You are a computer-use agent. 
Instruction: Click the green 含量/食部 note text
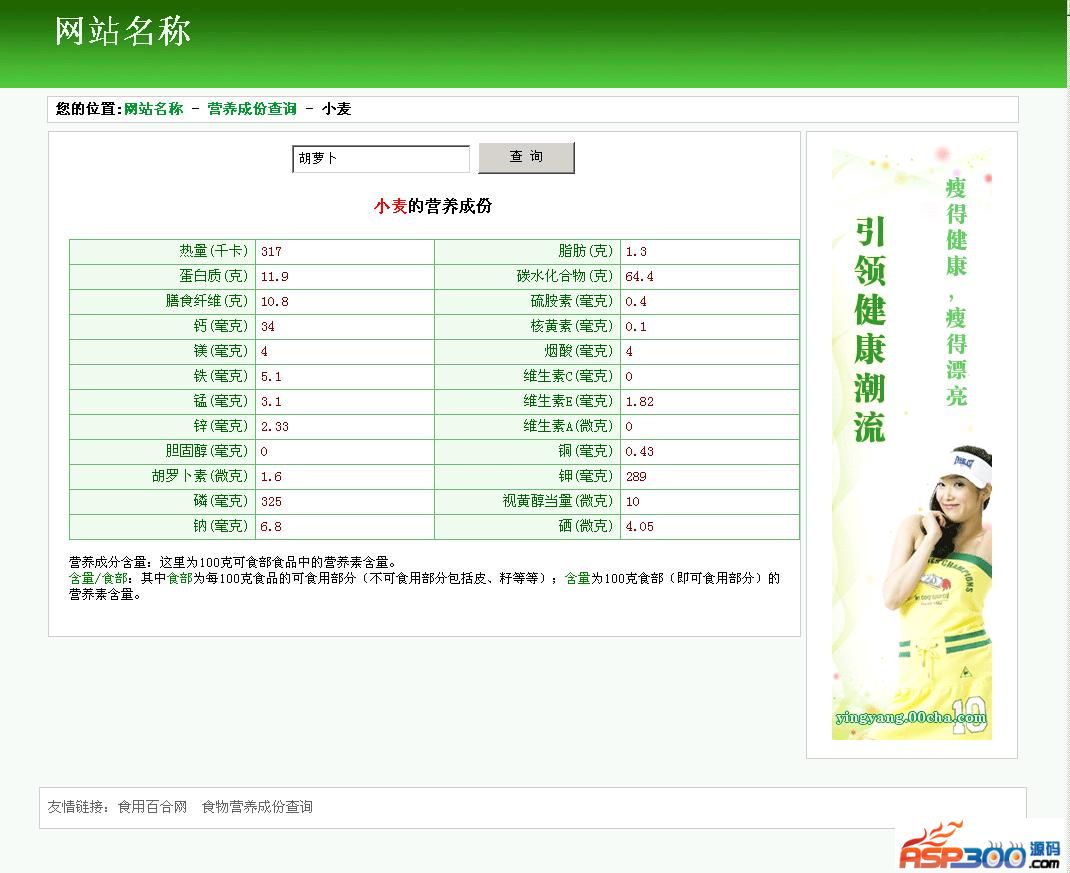coord(98,578)
